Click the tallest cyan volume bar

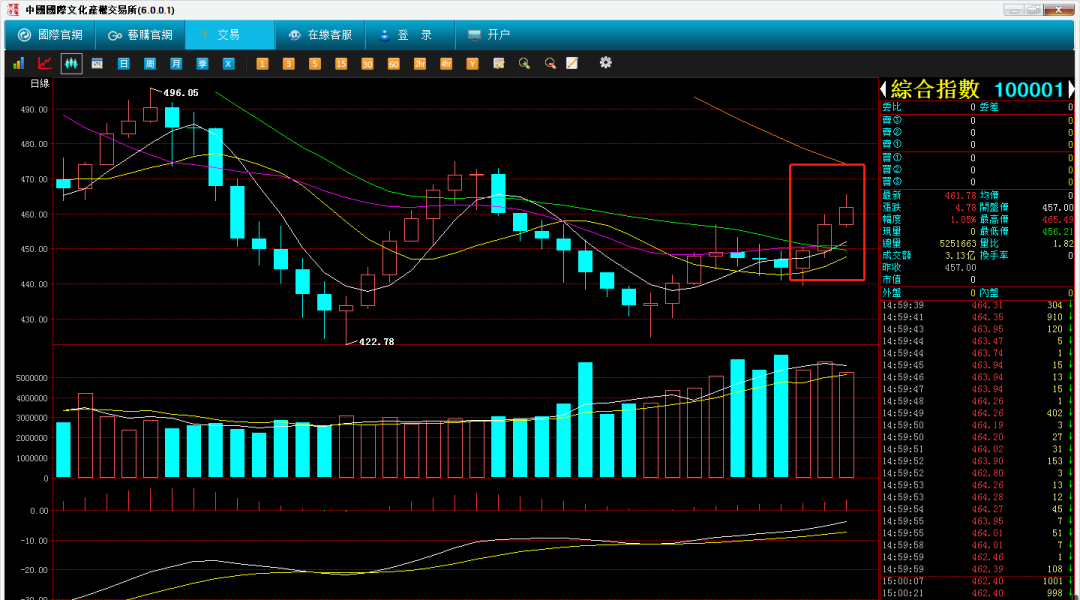781,416
